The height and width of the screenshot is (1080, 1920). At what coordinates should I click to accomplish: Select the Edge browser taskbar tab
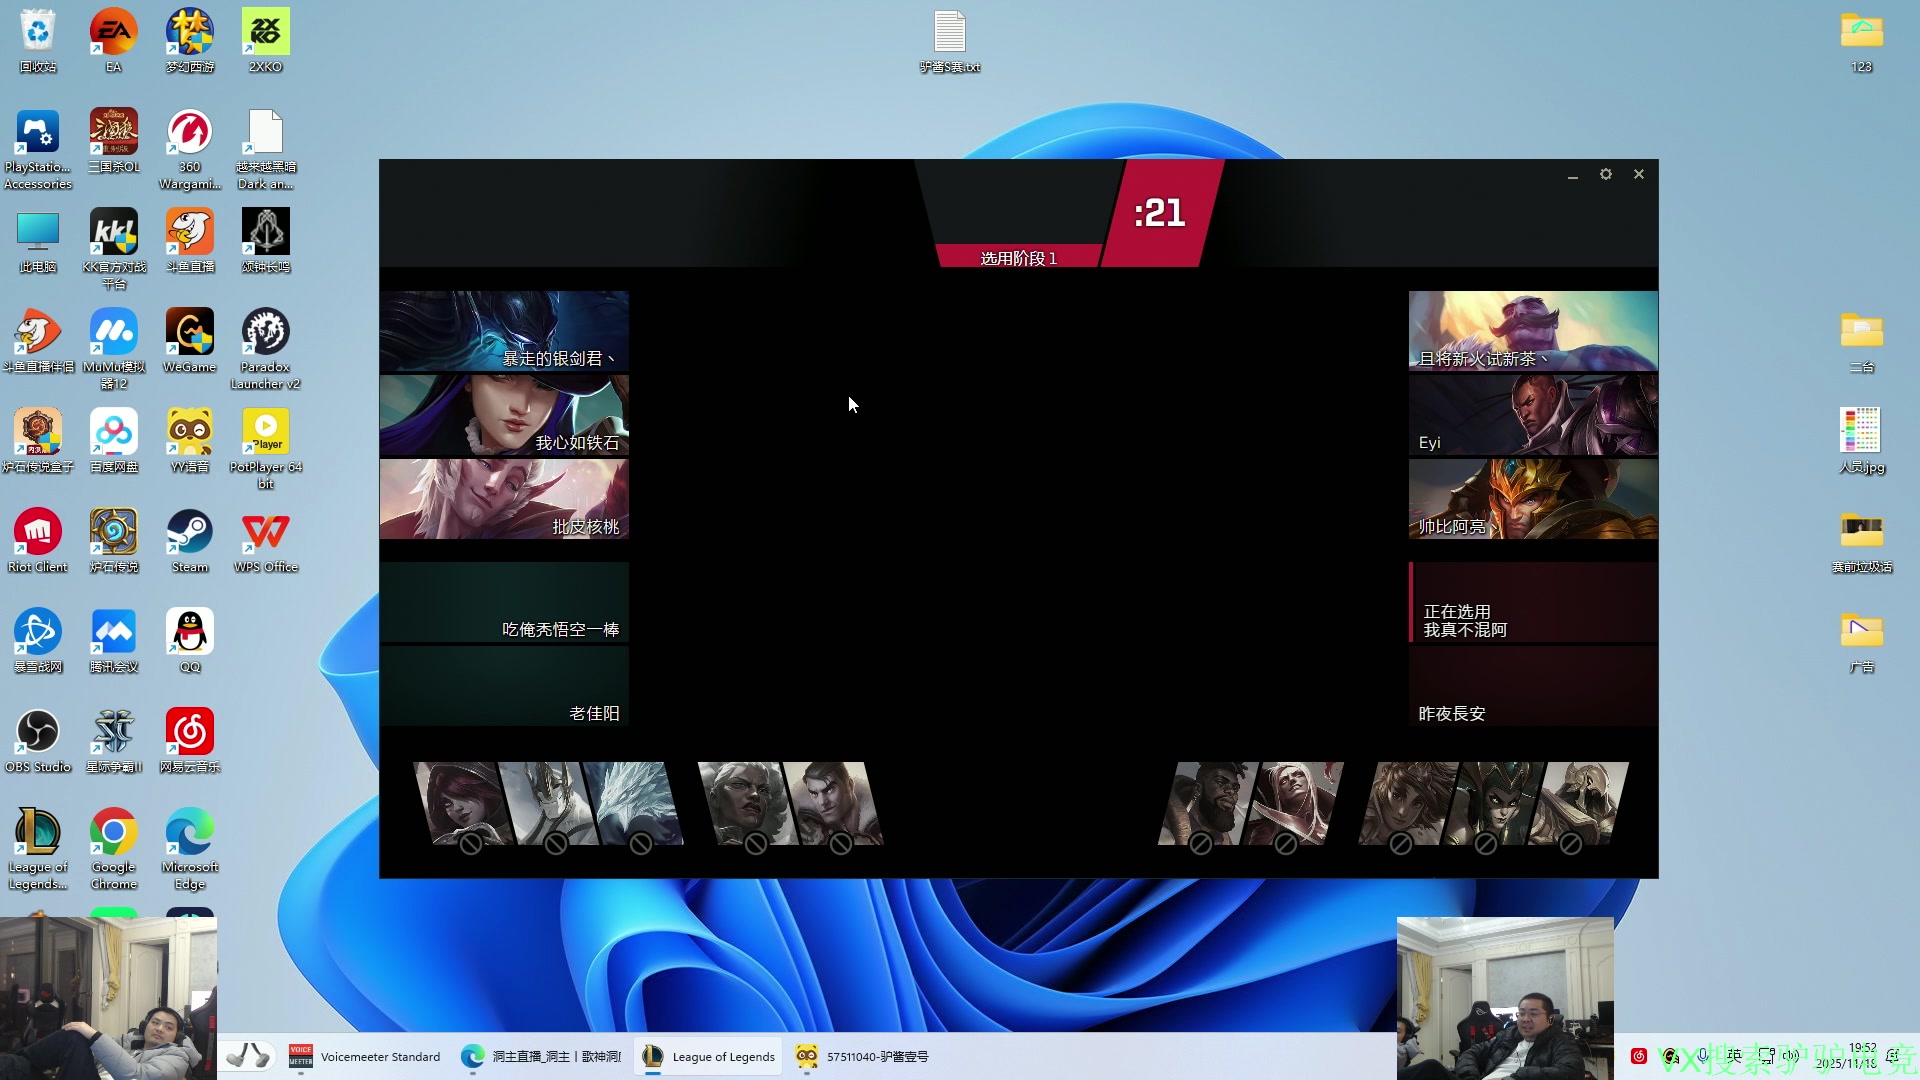541,1056
